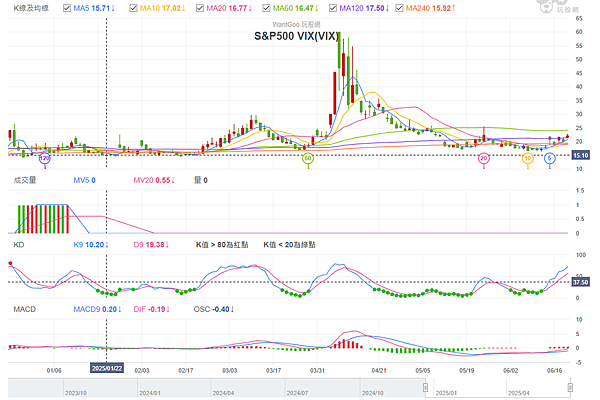600x400 pixels.
Task: Click the MV5 0 legend value
Action: 85,180
